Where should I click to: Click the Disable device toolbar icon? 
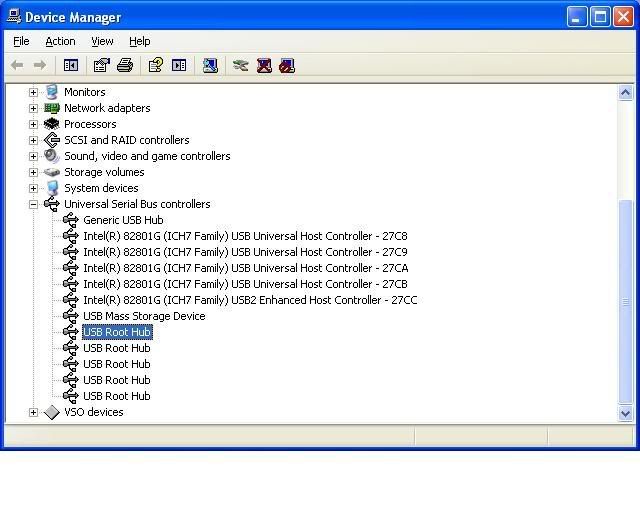287,65
